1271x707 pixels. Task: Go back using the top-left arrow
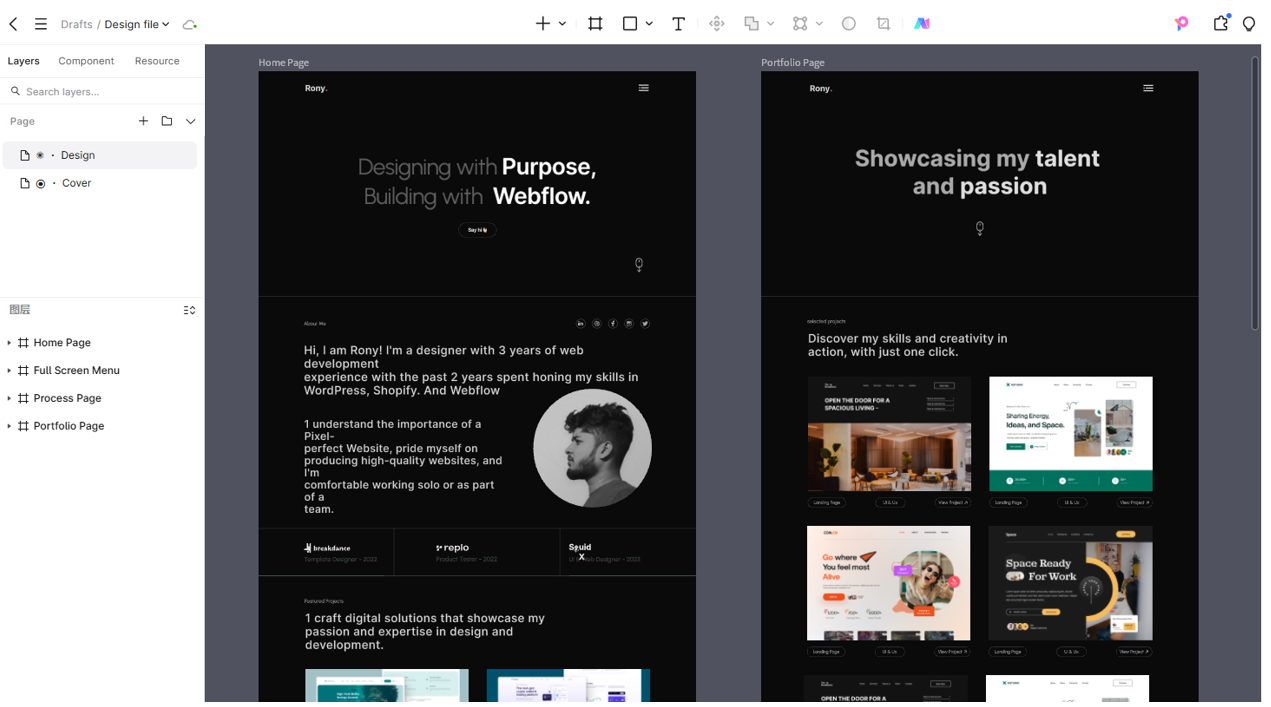(x=13, y=24)
